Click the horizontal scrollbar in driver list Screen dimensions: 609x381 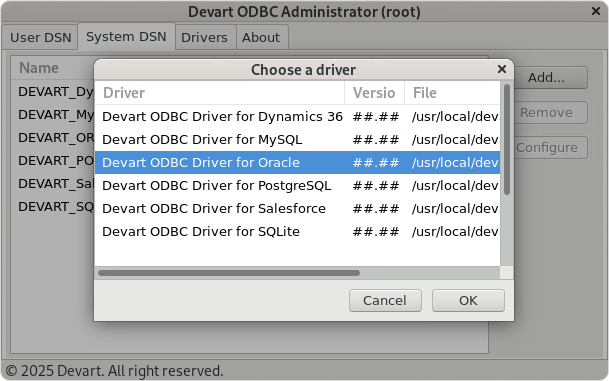pos(229,273)
